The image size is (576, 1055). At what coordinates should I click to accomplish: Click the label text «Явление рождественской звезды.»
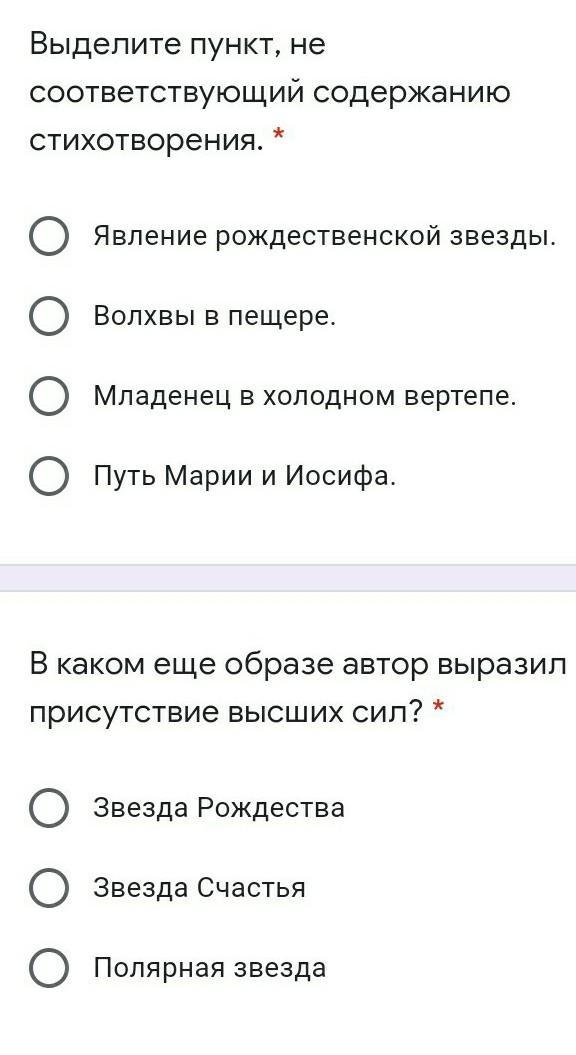tap(325, 237)
